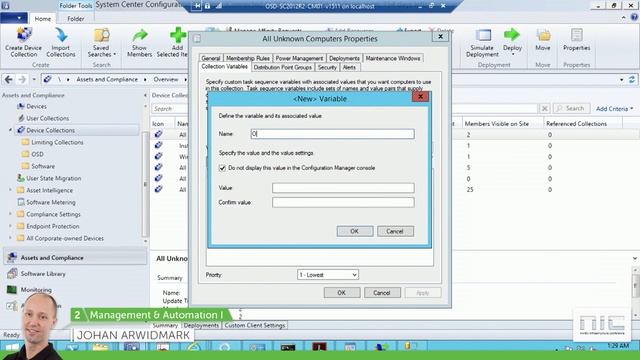Click the Search button in the list view
This screenshot has height=360, width=640.
pos(571,109)
